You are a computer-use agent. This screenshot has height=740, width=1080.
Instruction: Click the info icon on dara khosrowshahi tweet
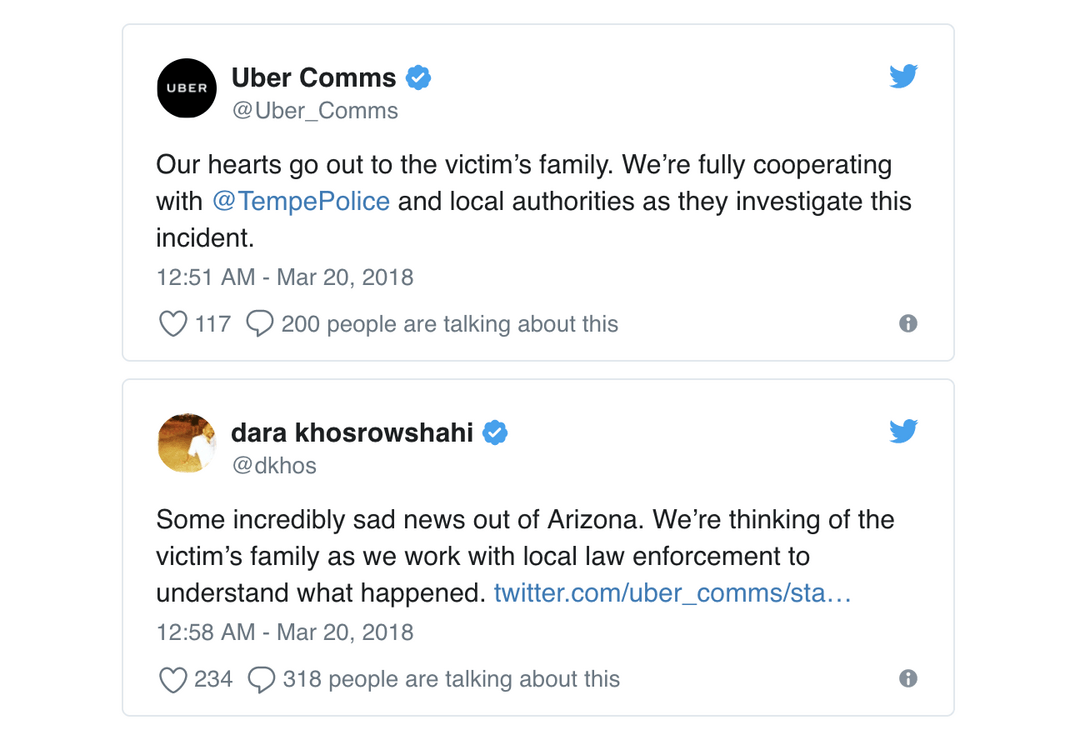(x=908, y=678)
